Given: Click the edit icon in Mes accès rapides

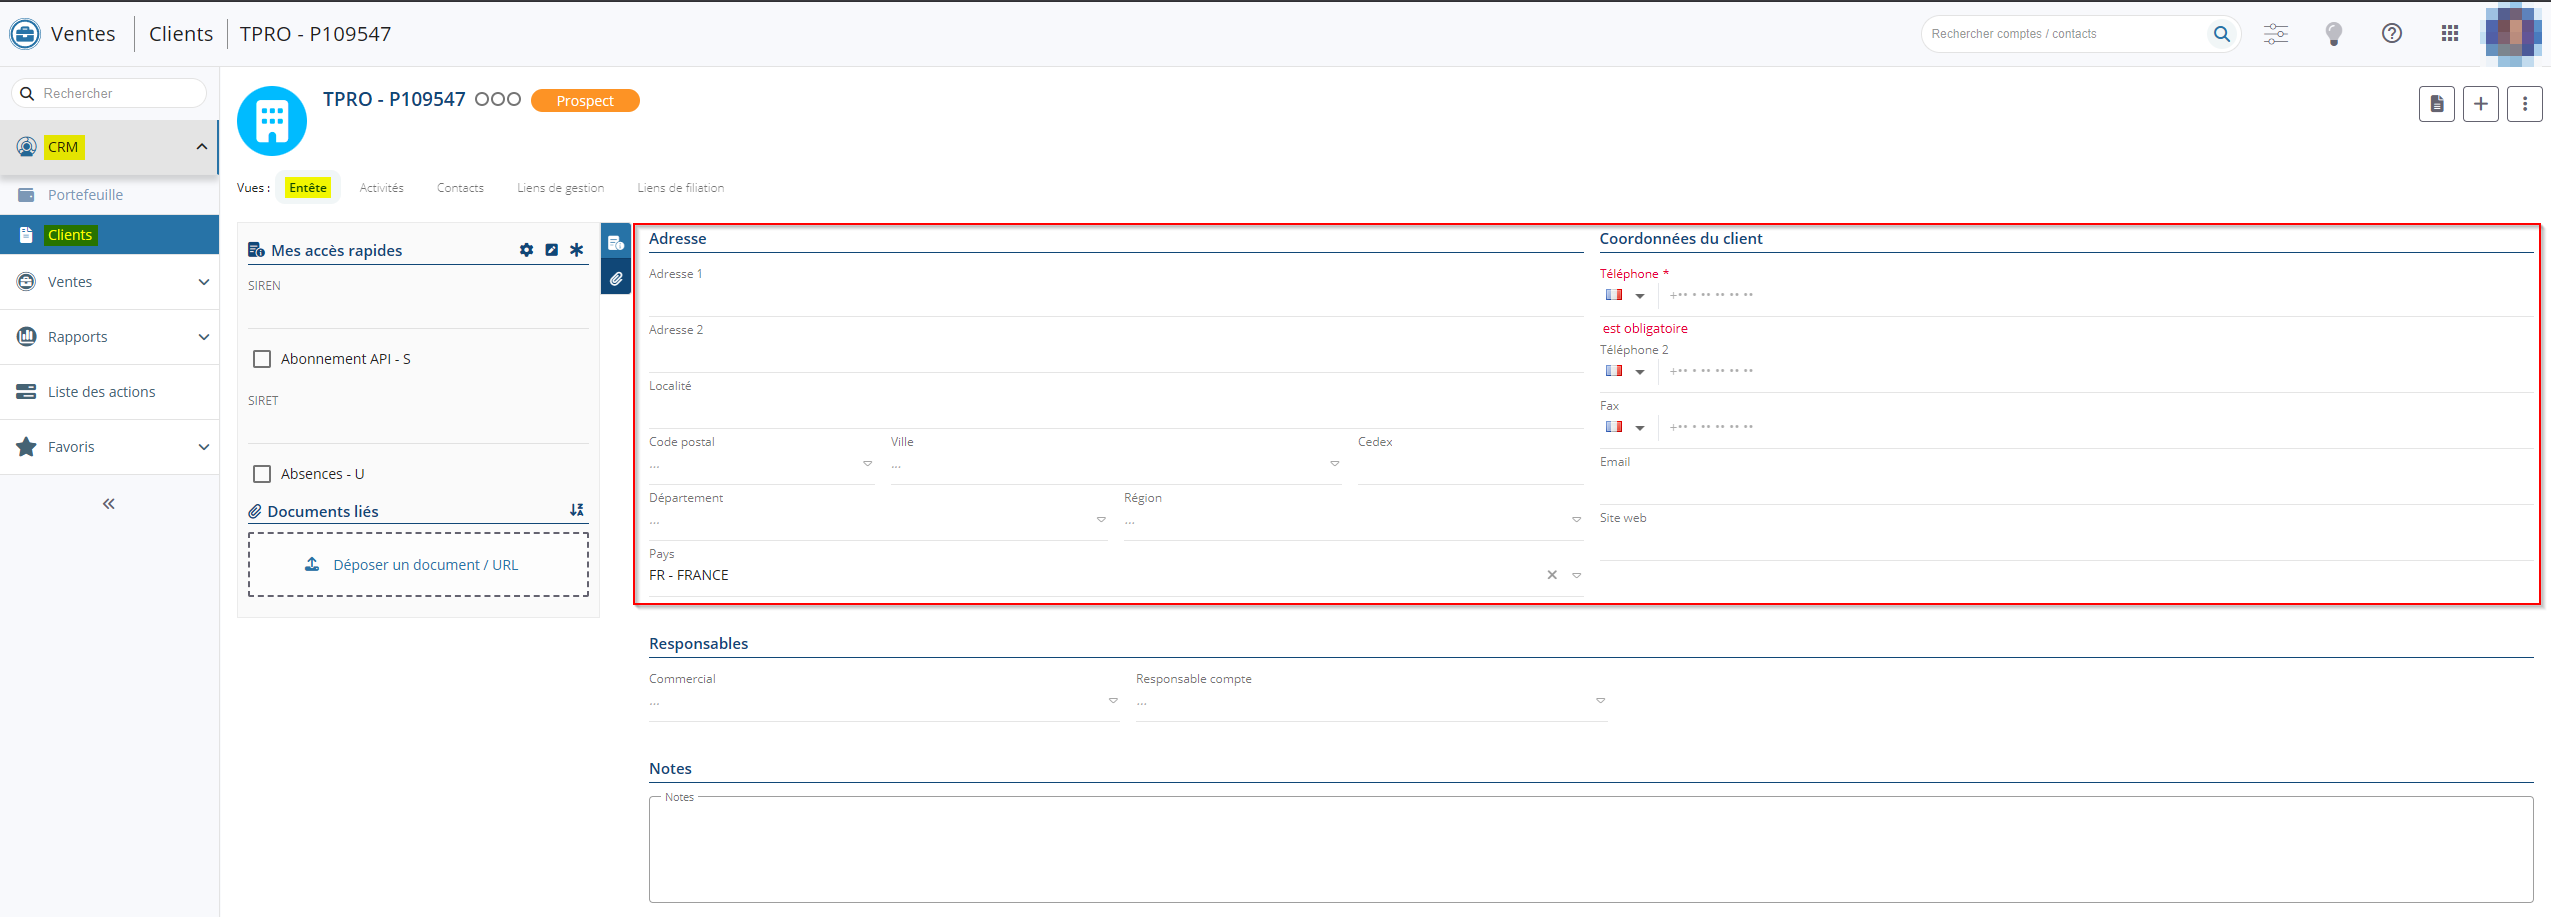Looking at the screenshot, I should click(551, 250).
